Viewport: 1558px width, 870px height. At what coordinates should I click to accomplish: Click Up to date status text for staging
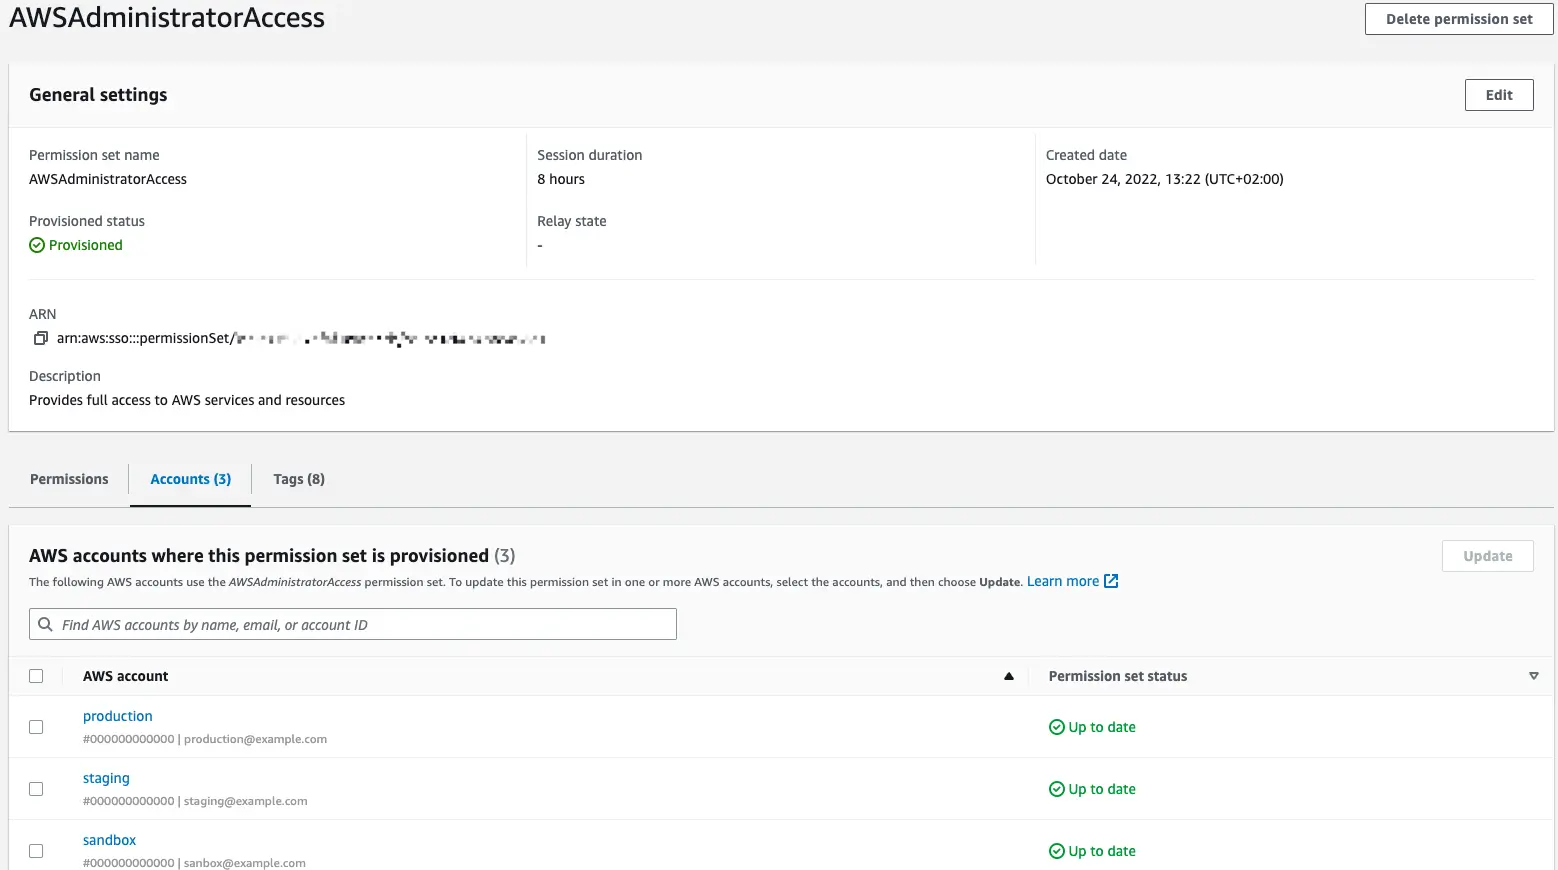pos(1102,789)
